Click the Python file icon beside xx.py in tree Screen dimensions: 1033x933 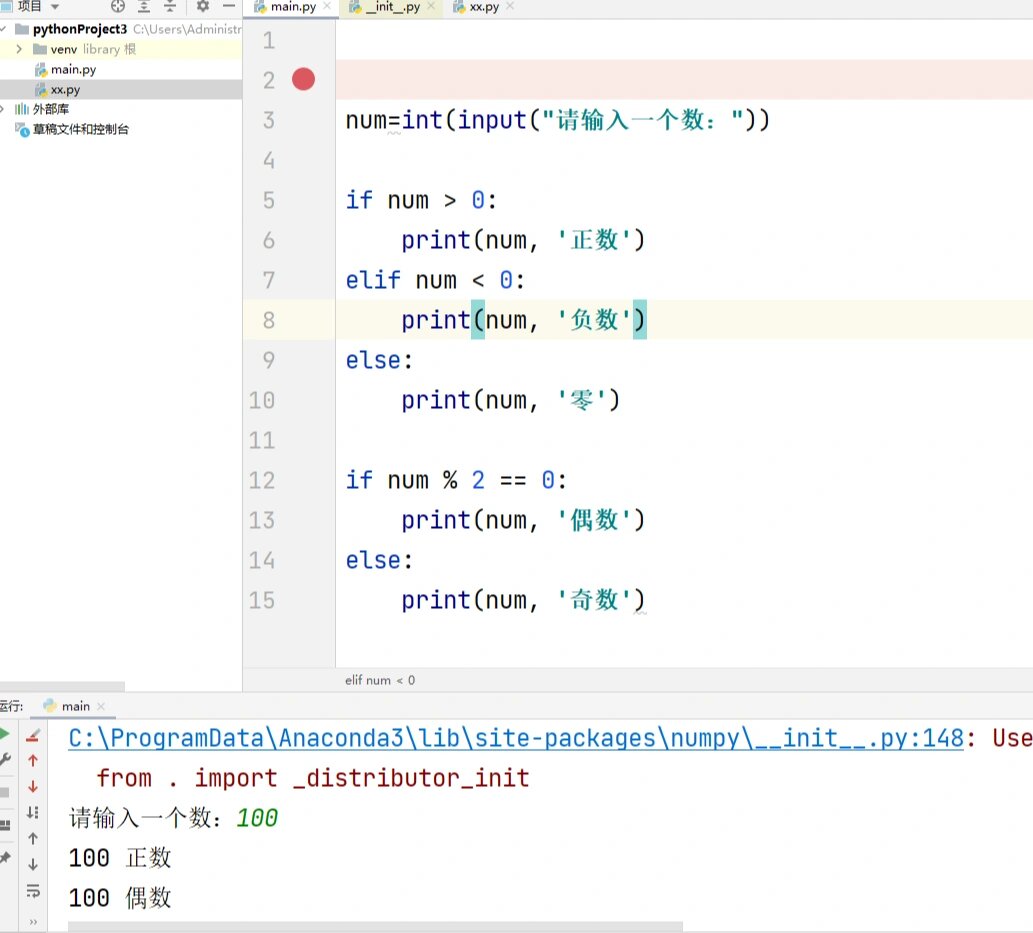41,90
